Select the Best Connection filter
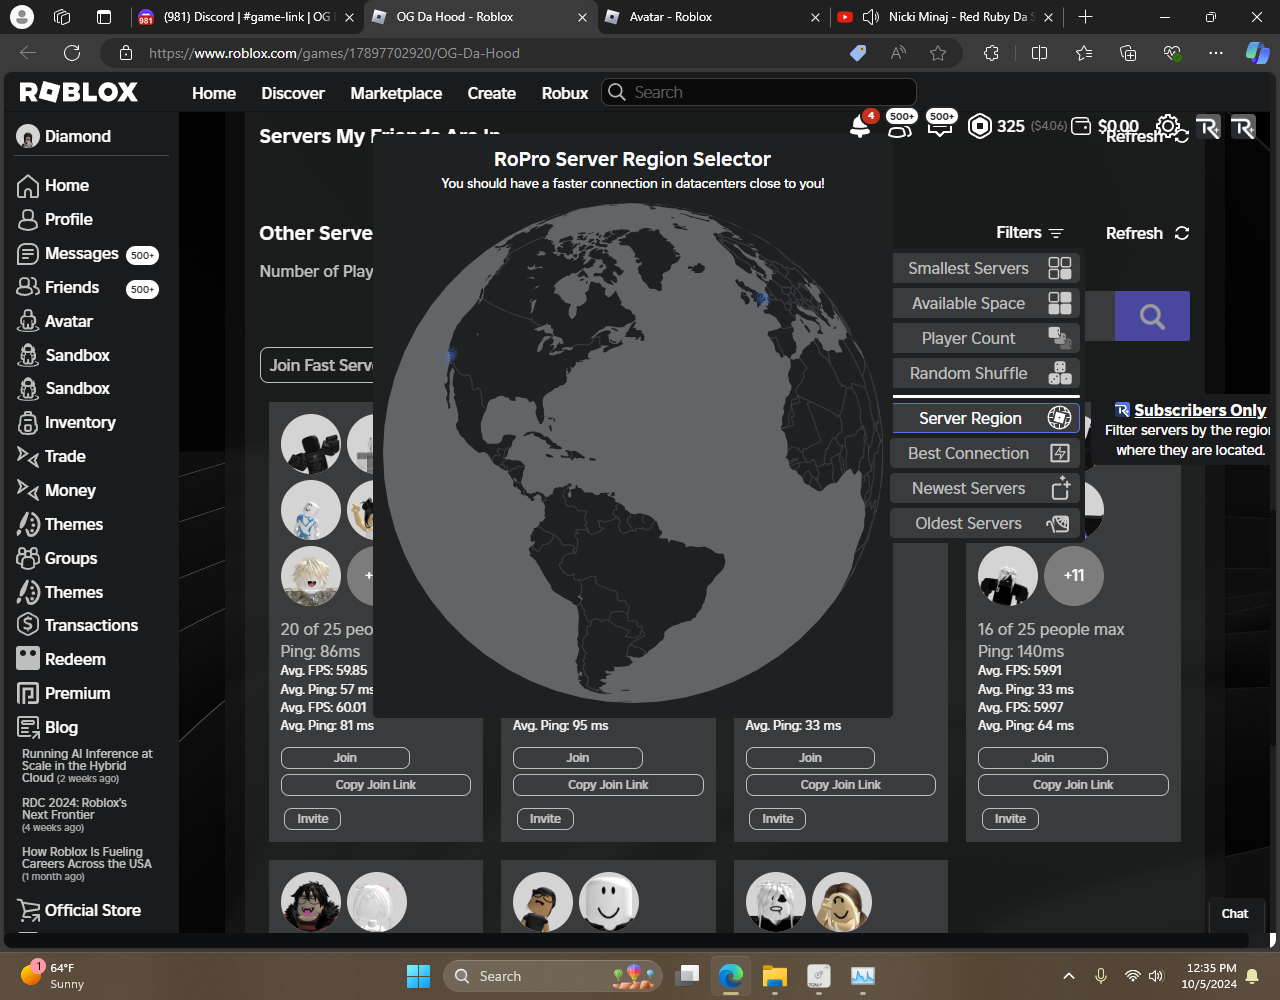Screen dimensions: 1280x1000 986,453
